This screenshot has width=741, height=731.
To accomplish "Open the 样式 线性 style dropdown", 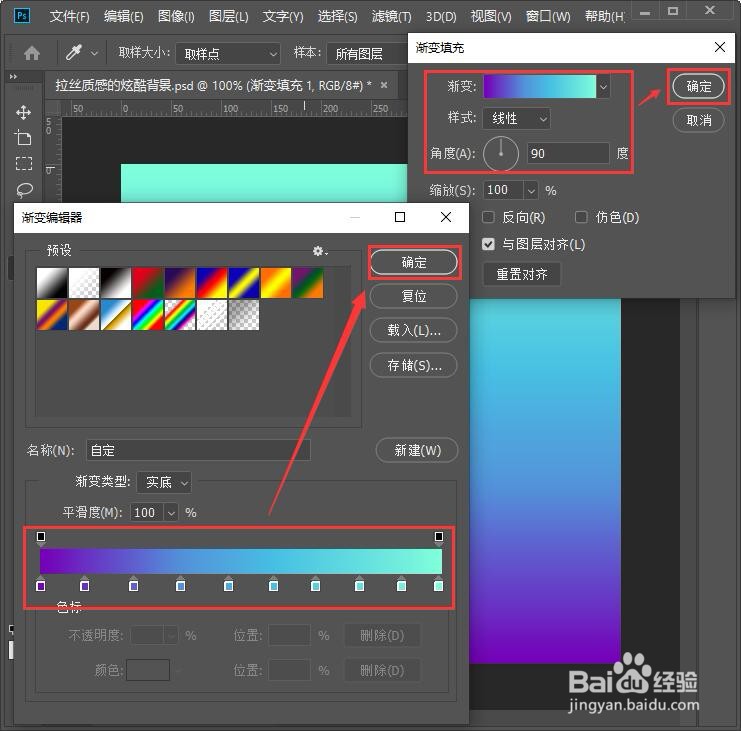I will pyautogui.click(x=517, y=118).
